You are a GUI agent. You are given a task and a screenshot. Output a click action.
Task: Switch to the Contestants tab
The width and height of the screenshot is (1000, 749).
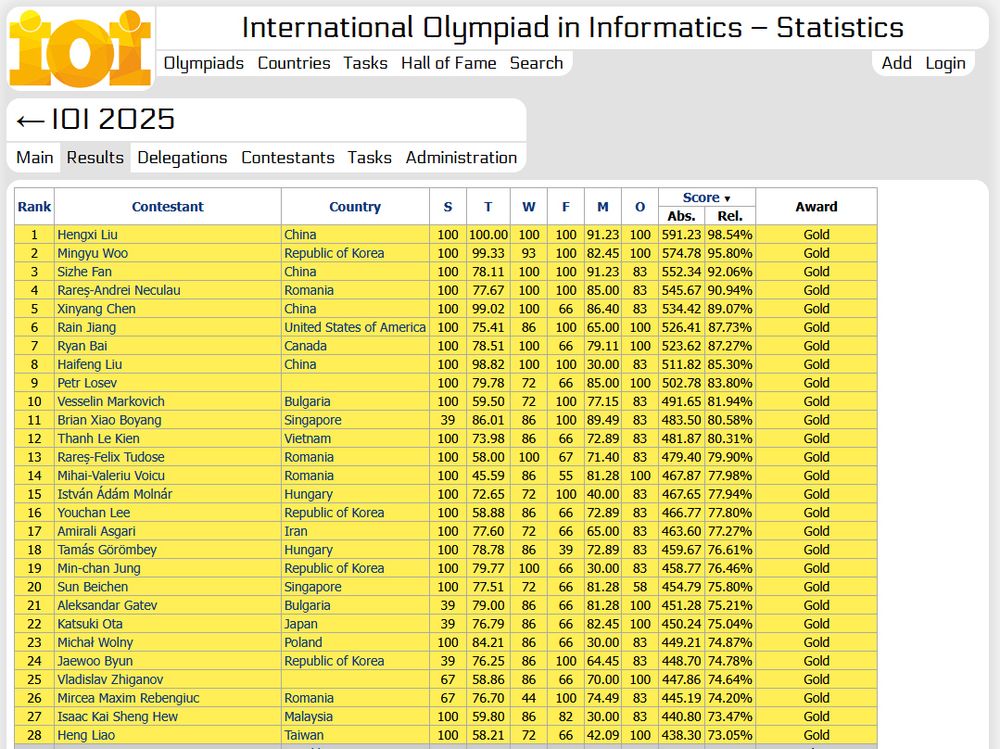(288, 158)
